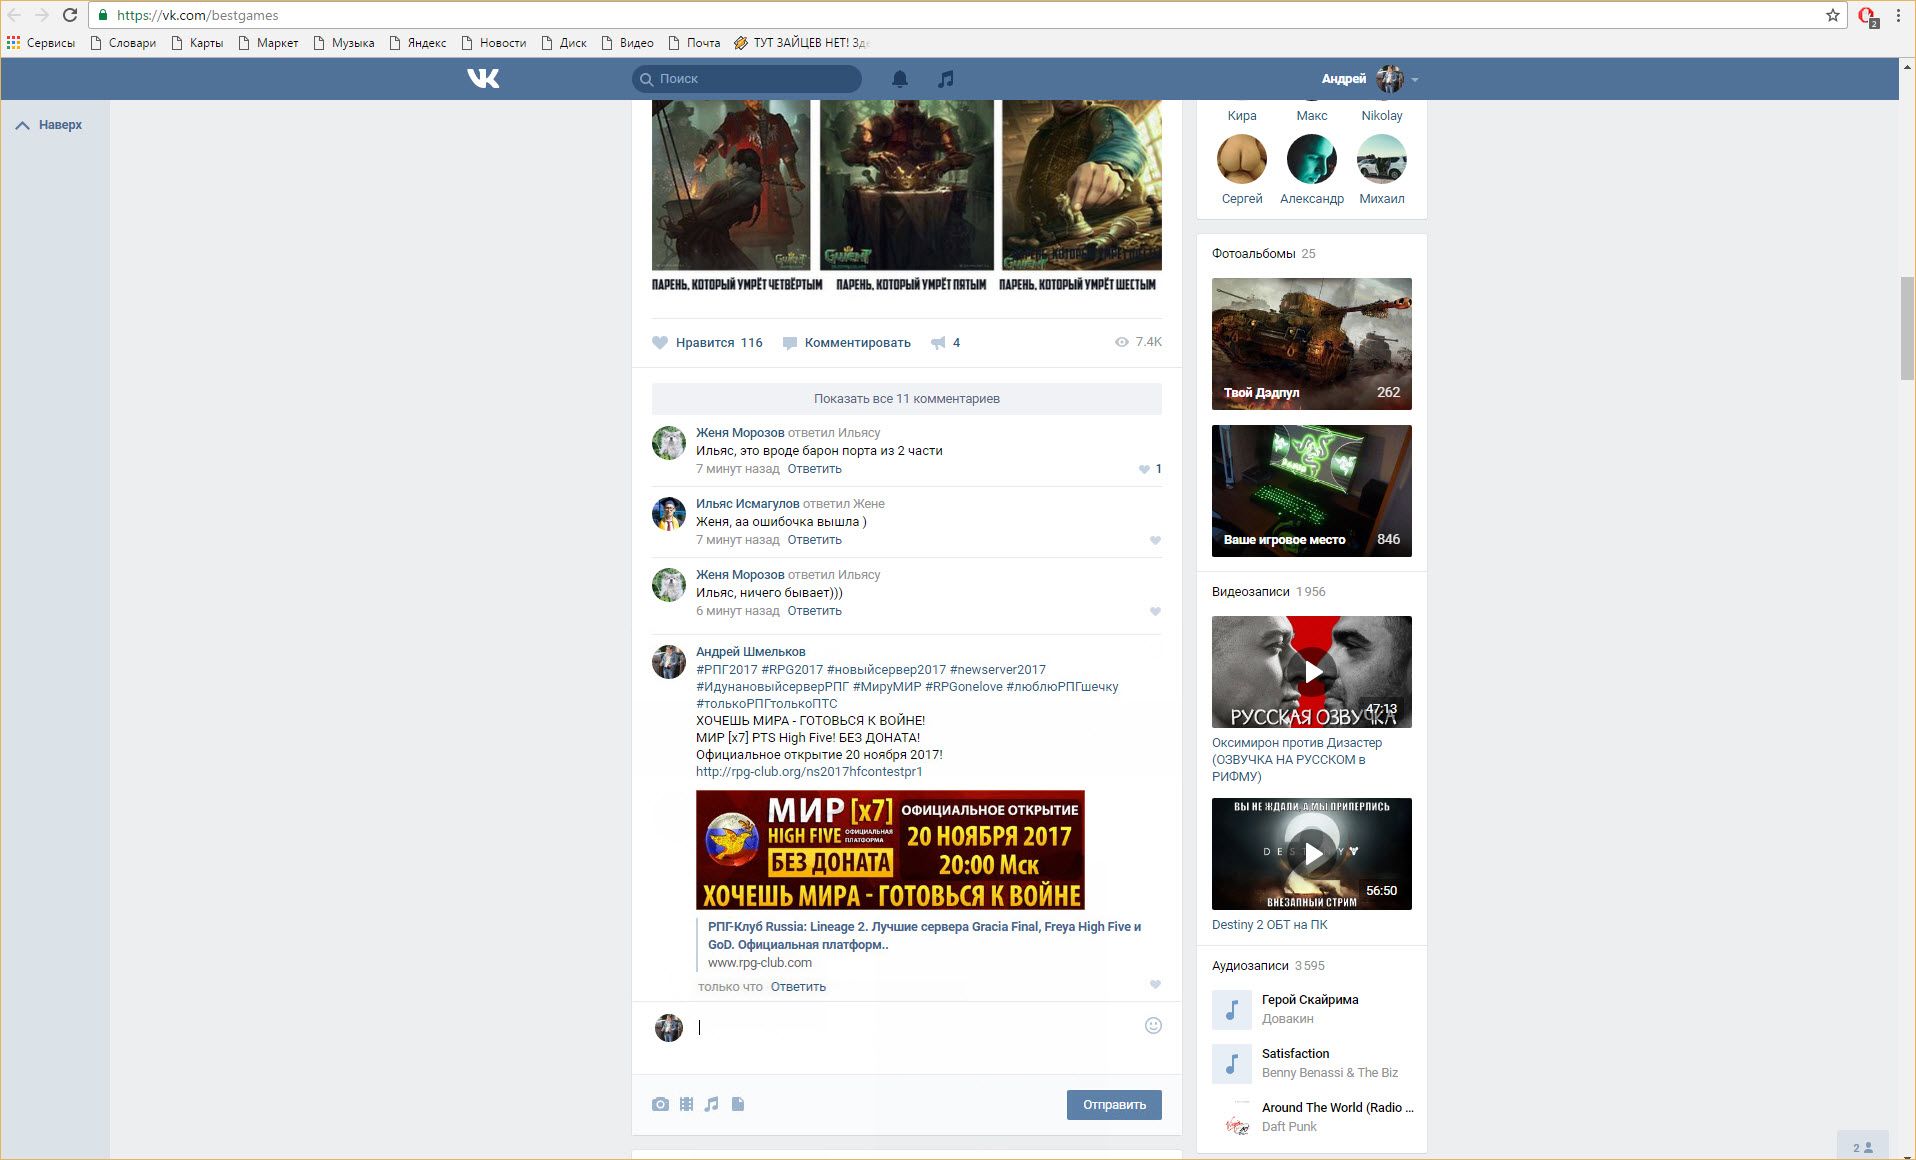
Task: Open the Андрей profile dropdown menu
Action: pyautogui.click(x=1369, y=78)
